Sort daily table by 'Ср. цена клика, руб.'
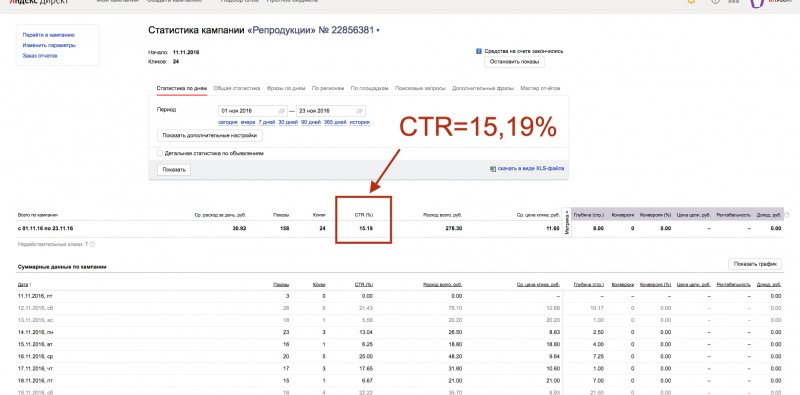800x395 pixels. (x=538, y=284)
